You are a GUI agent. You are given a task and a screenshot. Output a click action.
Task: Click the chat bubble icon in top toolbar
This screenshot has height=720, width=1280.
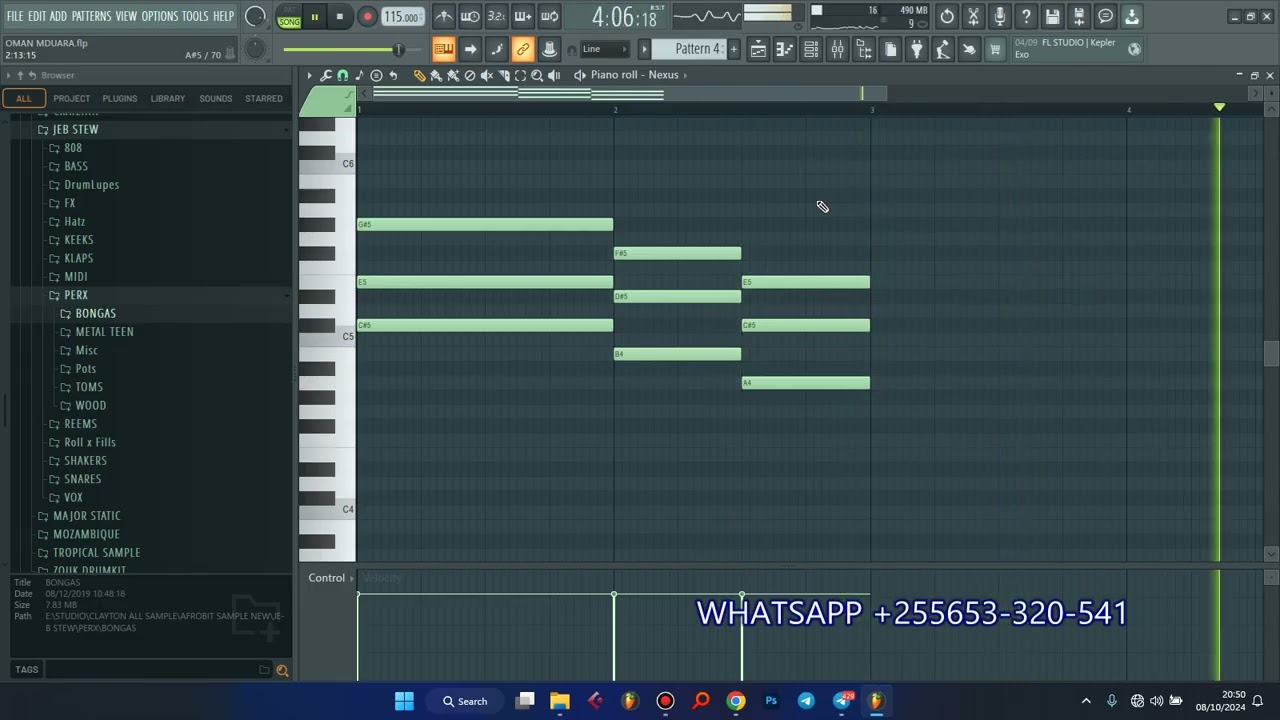pos(1105,16)
